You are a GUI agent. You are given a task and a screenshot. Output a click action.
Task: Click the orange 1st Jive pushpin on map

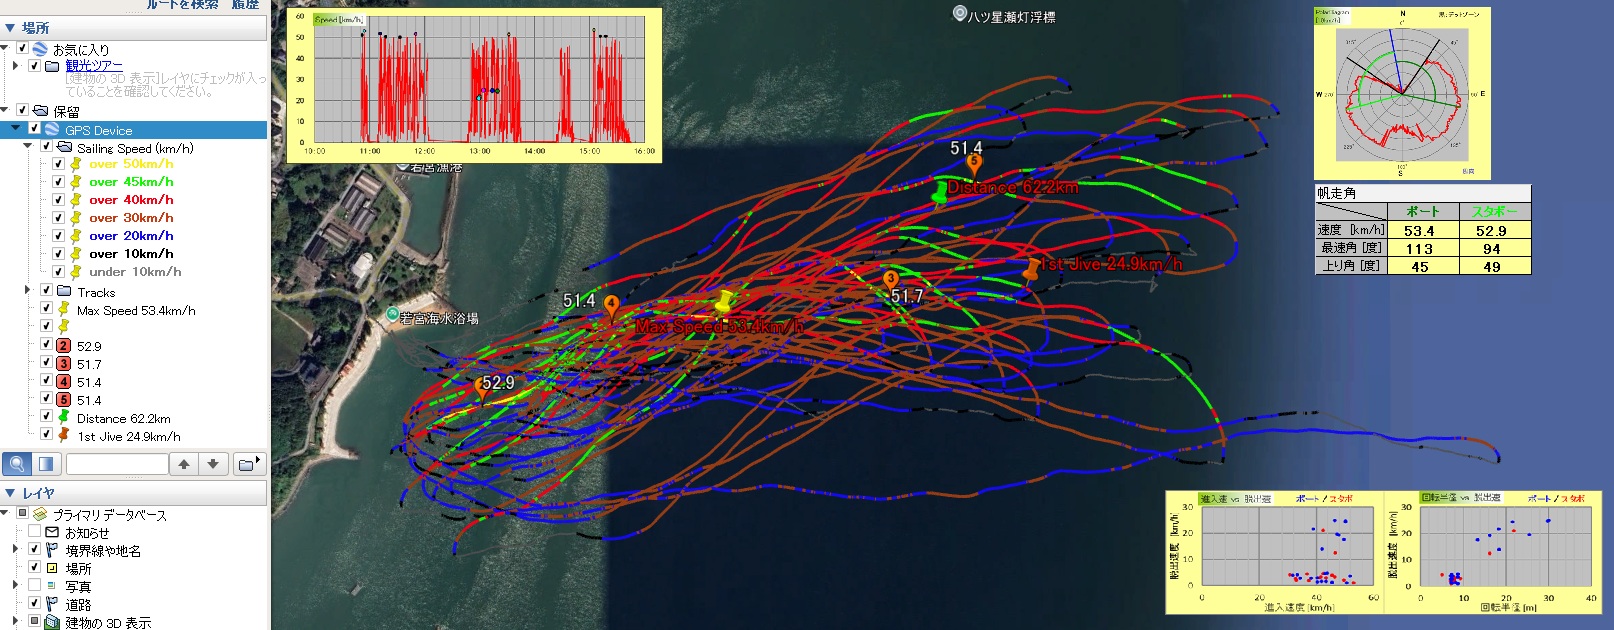tap(1030, 270)
